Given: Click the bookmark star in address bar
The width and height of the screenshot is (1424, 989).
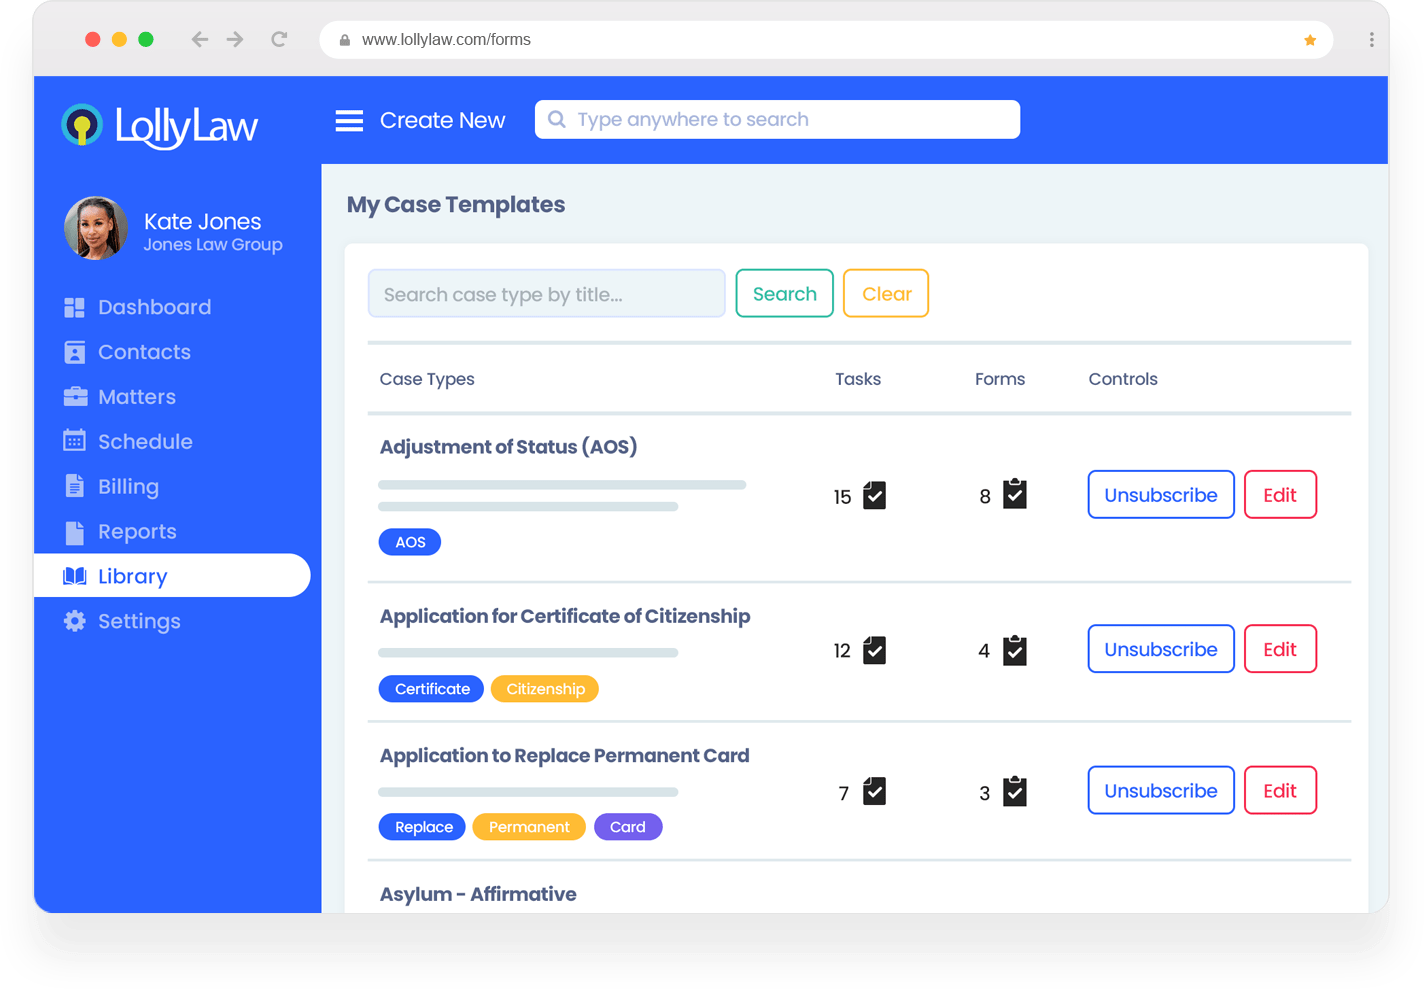Looking at the screenshot, I should 1310,40.
